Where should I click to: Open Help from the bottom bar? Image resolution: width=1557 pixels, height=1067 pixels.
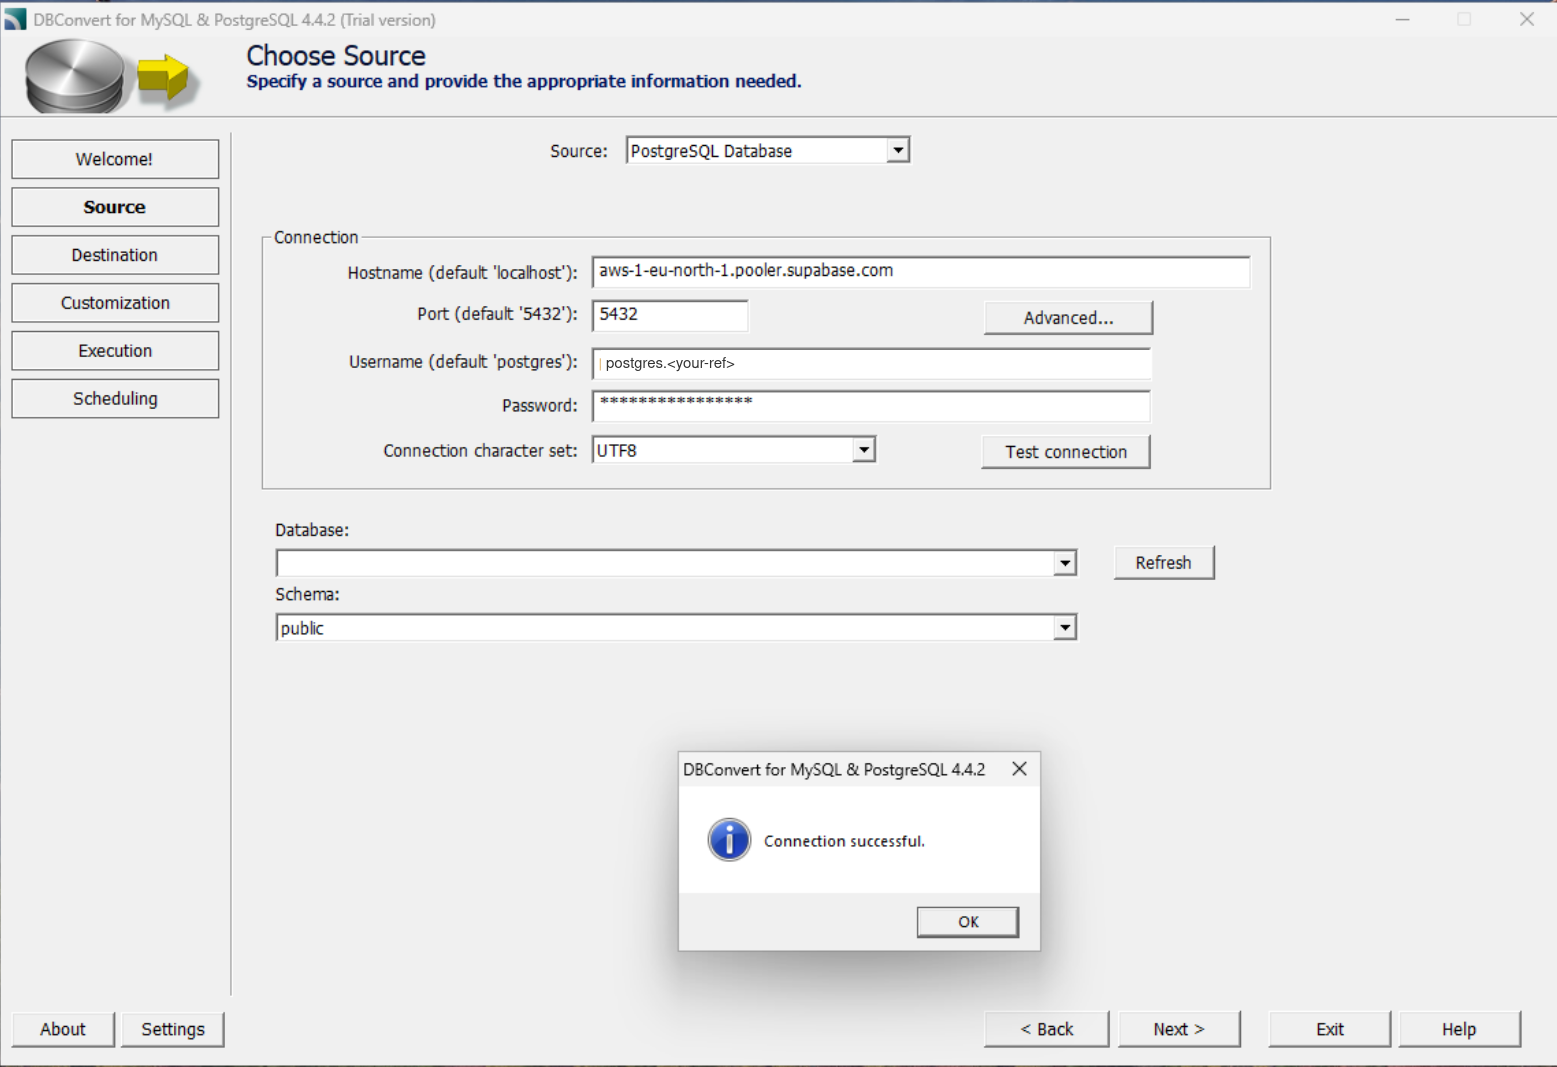click(1459, 1029)
